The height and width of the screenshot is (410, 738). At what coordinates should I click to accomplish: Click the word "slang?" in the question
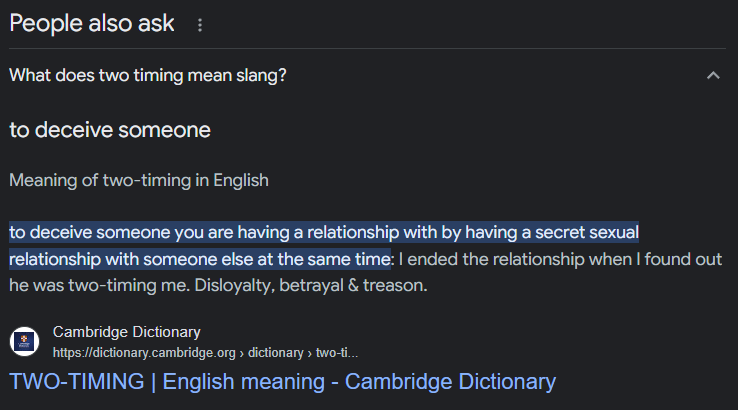coord(263,76)
